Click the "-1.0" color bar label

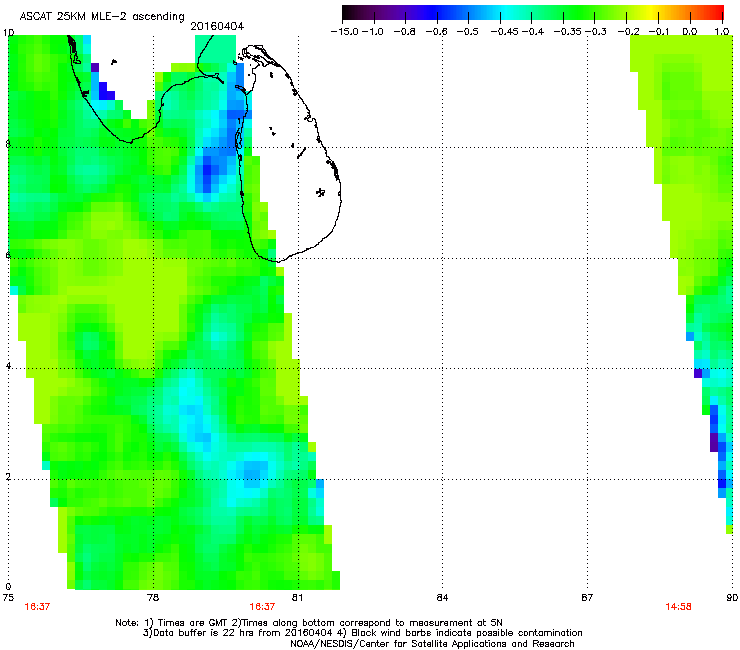(373, 32)
